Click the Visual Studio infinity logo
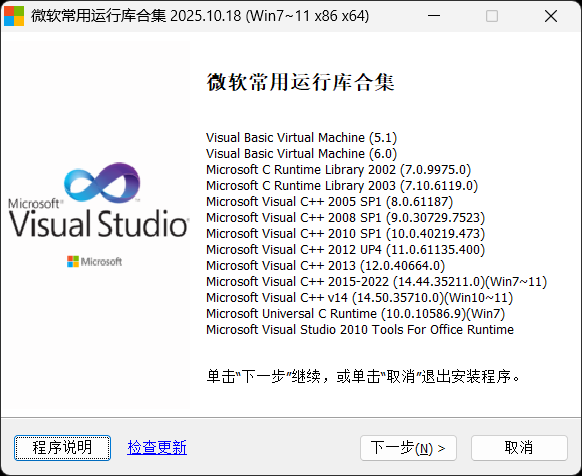This screenshot has height=476, width=582. 102,183
